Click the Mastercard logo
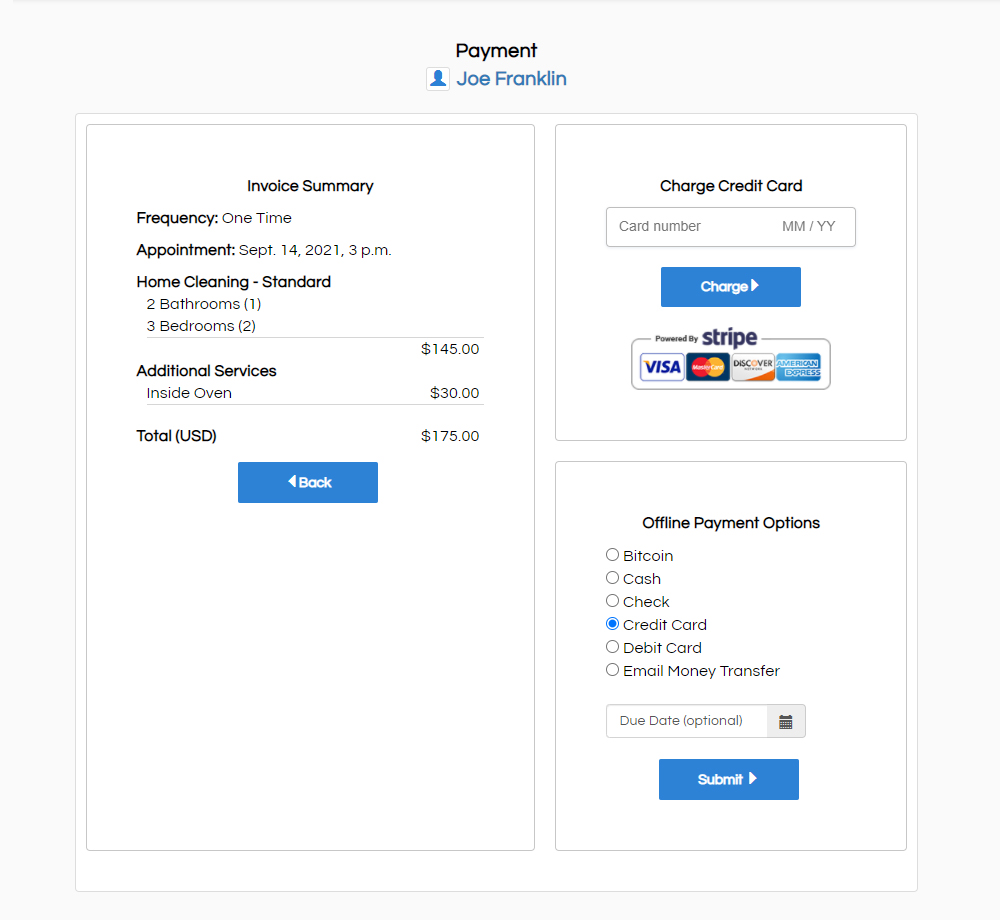Viewport: 1000px width, 920px height. [707, 368]
